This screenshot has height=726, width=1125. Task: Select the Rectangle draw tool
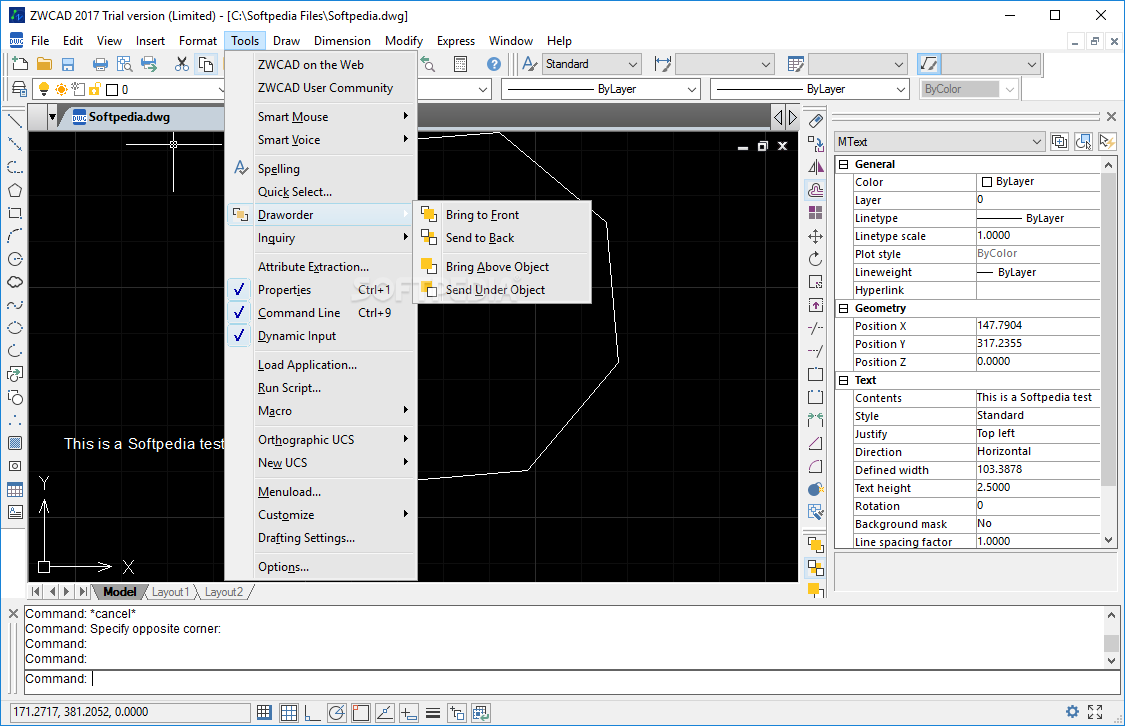pyautogui.click(x=14, y=213)
